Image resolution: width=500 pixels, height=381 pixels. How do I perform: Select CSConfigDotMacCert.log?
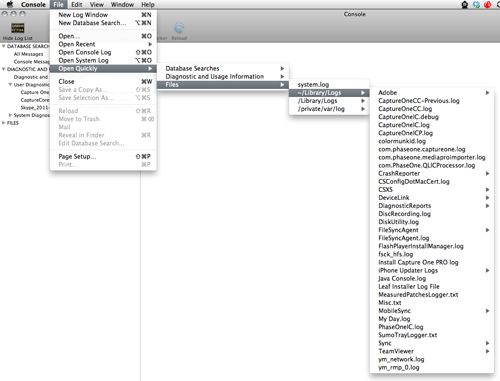tap(432, 182)
